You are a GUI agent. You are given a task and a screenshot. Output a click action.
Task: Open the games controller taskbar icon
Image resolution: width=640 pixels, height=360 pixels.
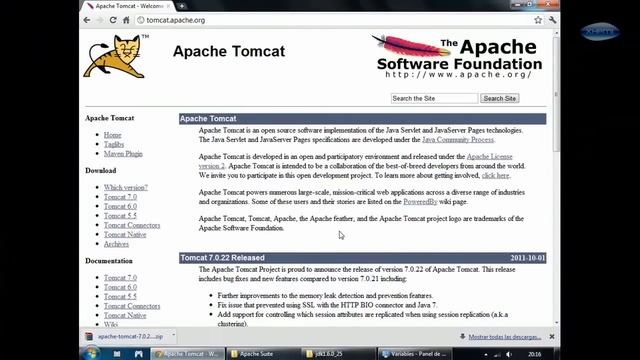(x=139, y=354)
